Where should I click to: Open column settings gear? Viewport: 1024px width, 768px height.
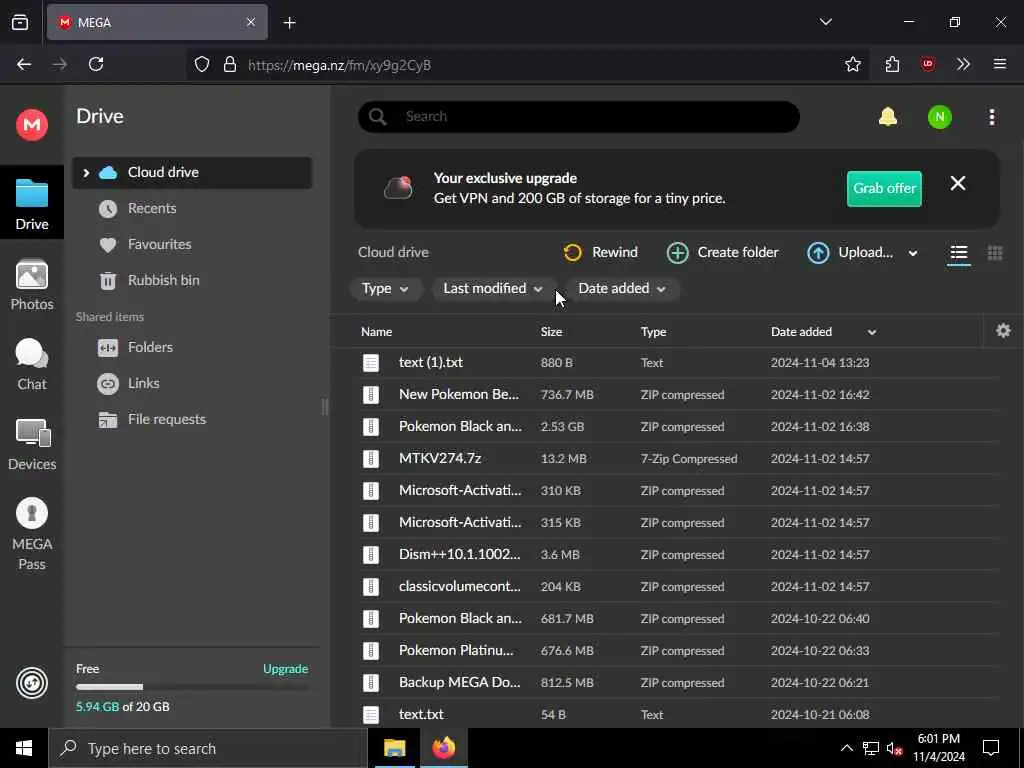click(1003, 330)
